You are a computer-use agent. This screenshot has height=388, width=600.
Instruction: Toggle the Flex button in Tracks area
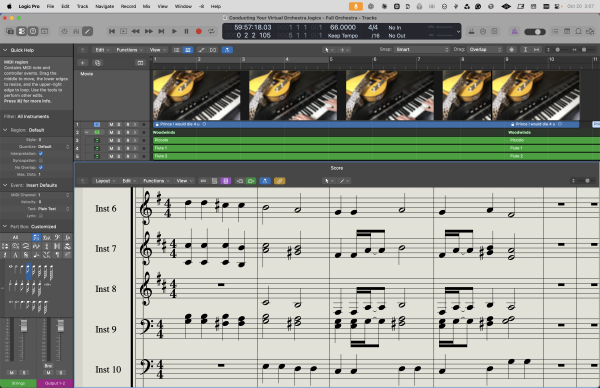[x=213, y=50]
